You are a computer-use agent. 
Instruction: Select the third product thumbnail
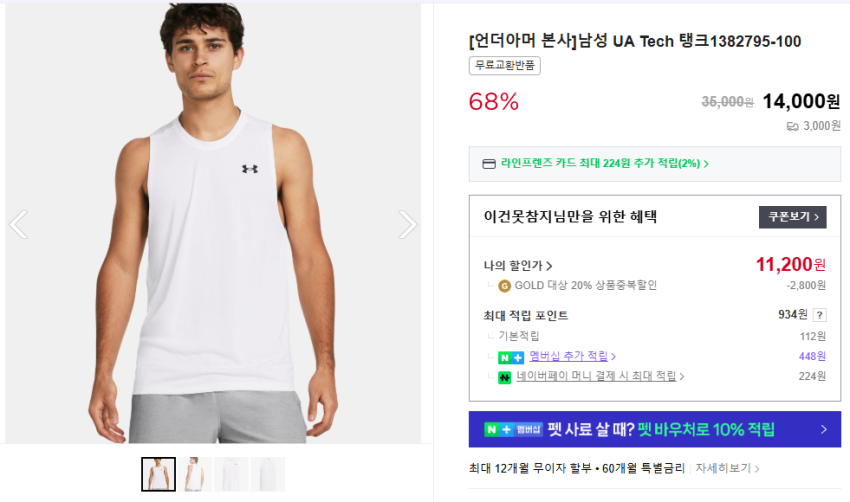click(230, 474)
